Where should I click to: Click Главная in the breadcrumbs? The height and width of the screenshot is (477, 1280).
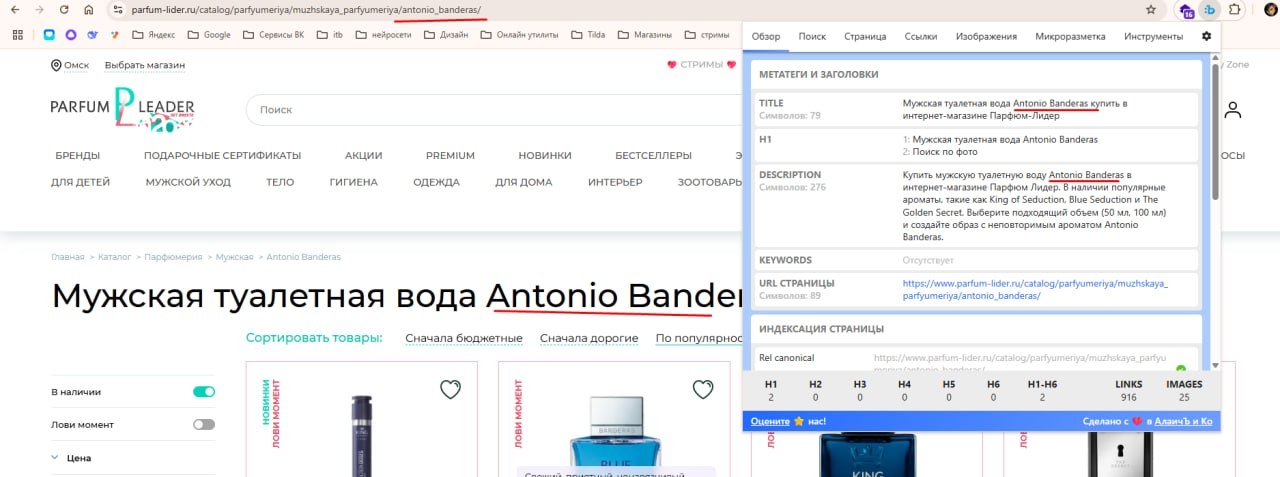pos(68,257)
